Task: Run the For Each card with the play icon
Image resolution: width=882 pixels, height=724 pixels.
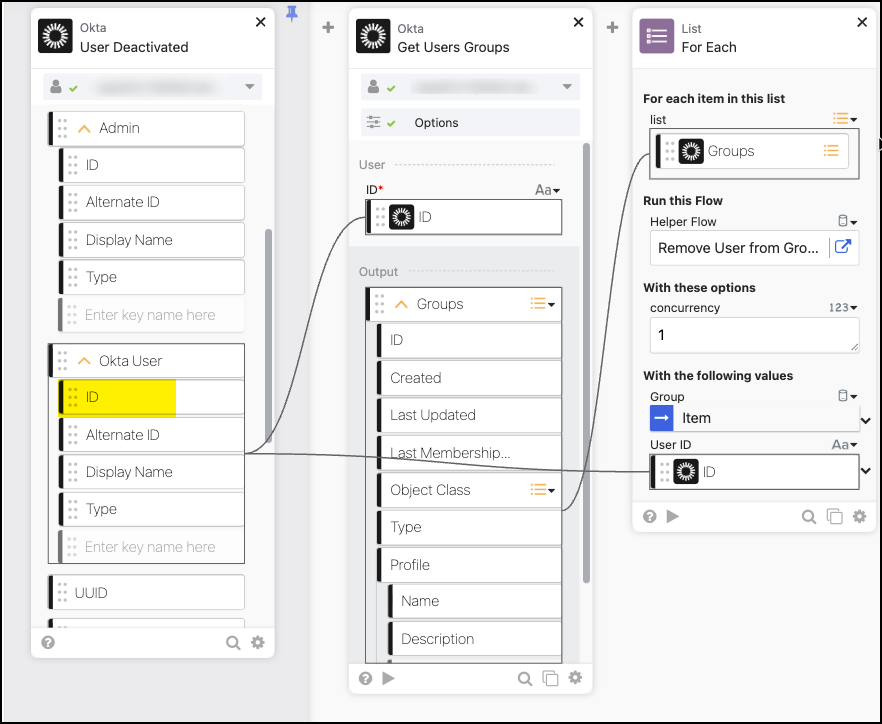Action: 672,516
